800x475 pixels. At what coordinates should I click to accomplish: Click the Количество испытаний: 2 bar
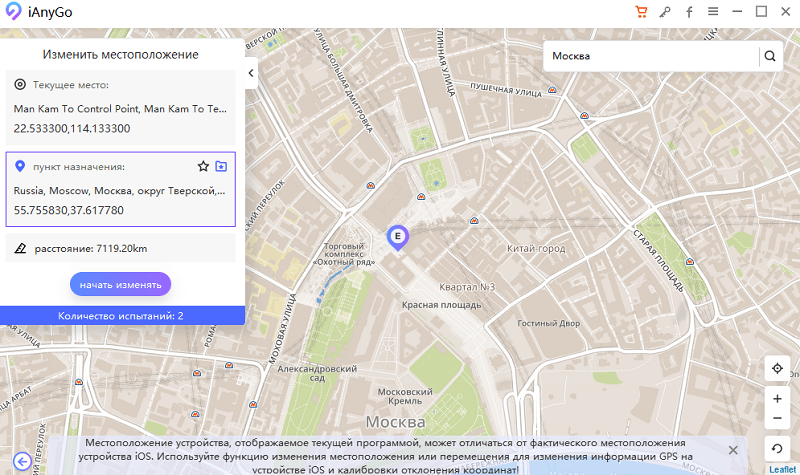(120, 316)
